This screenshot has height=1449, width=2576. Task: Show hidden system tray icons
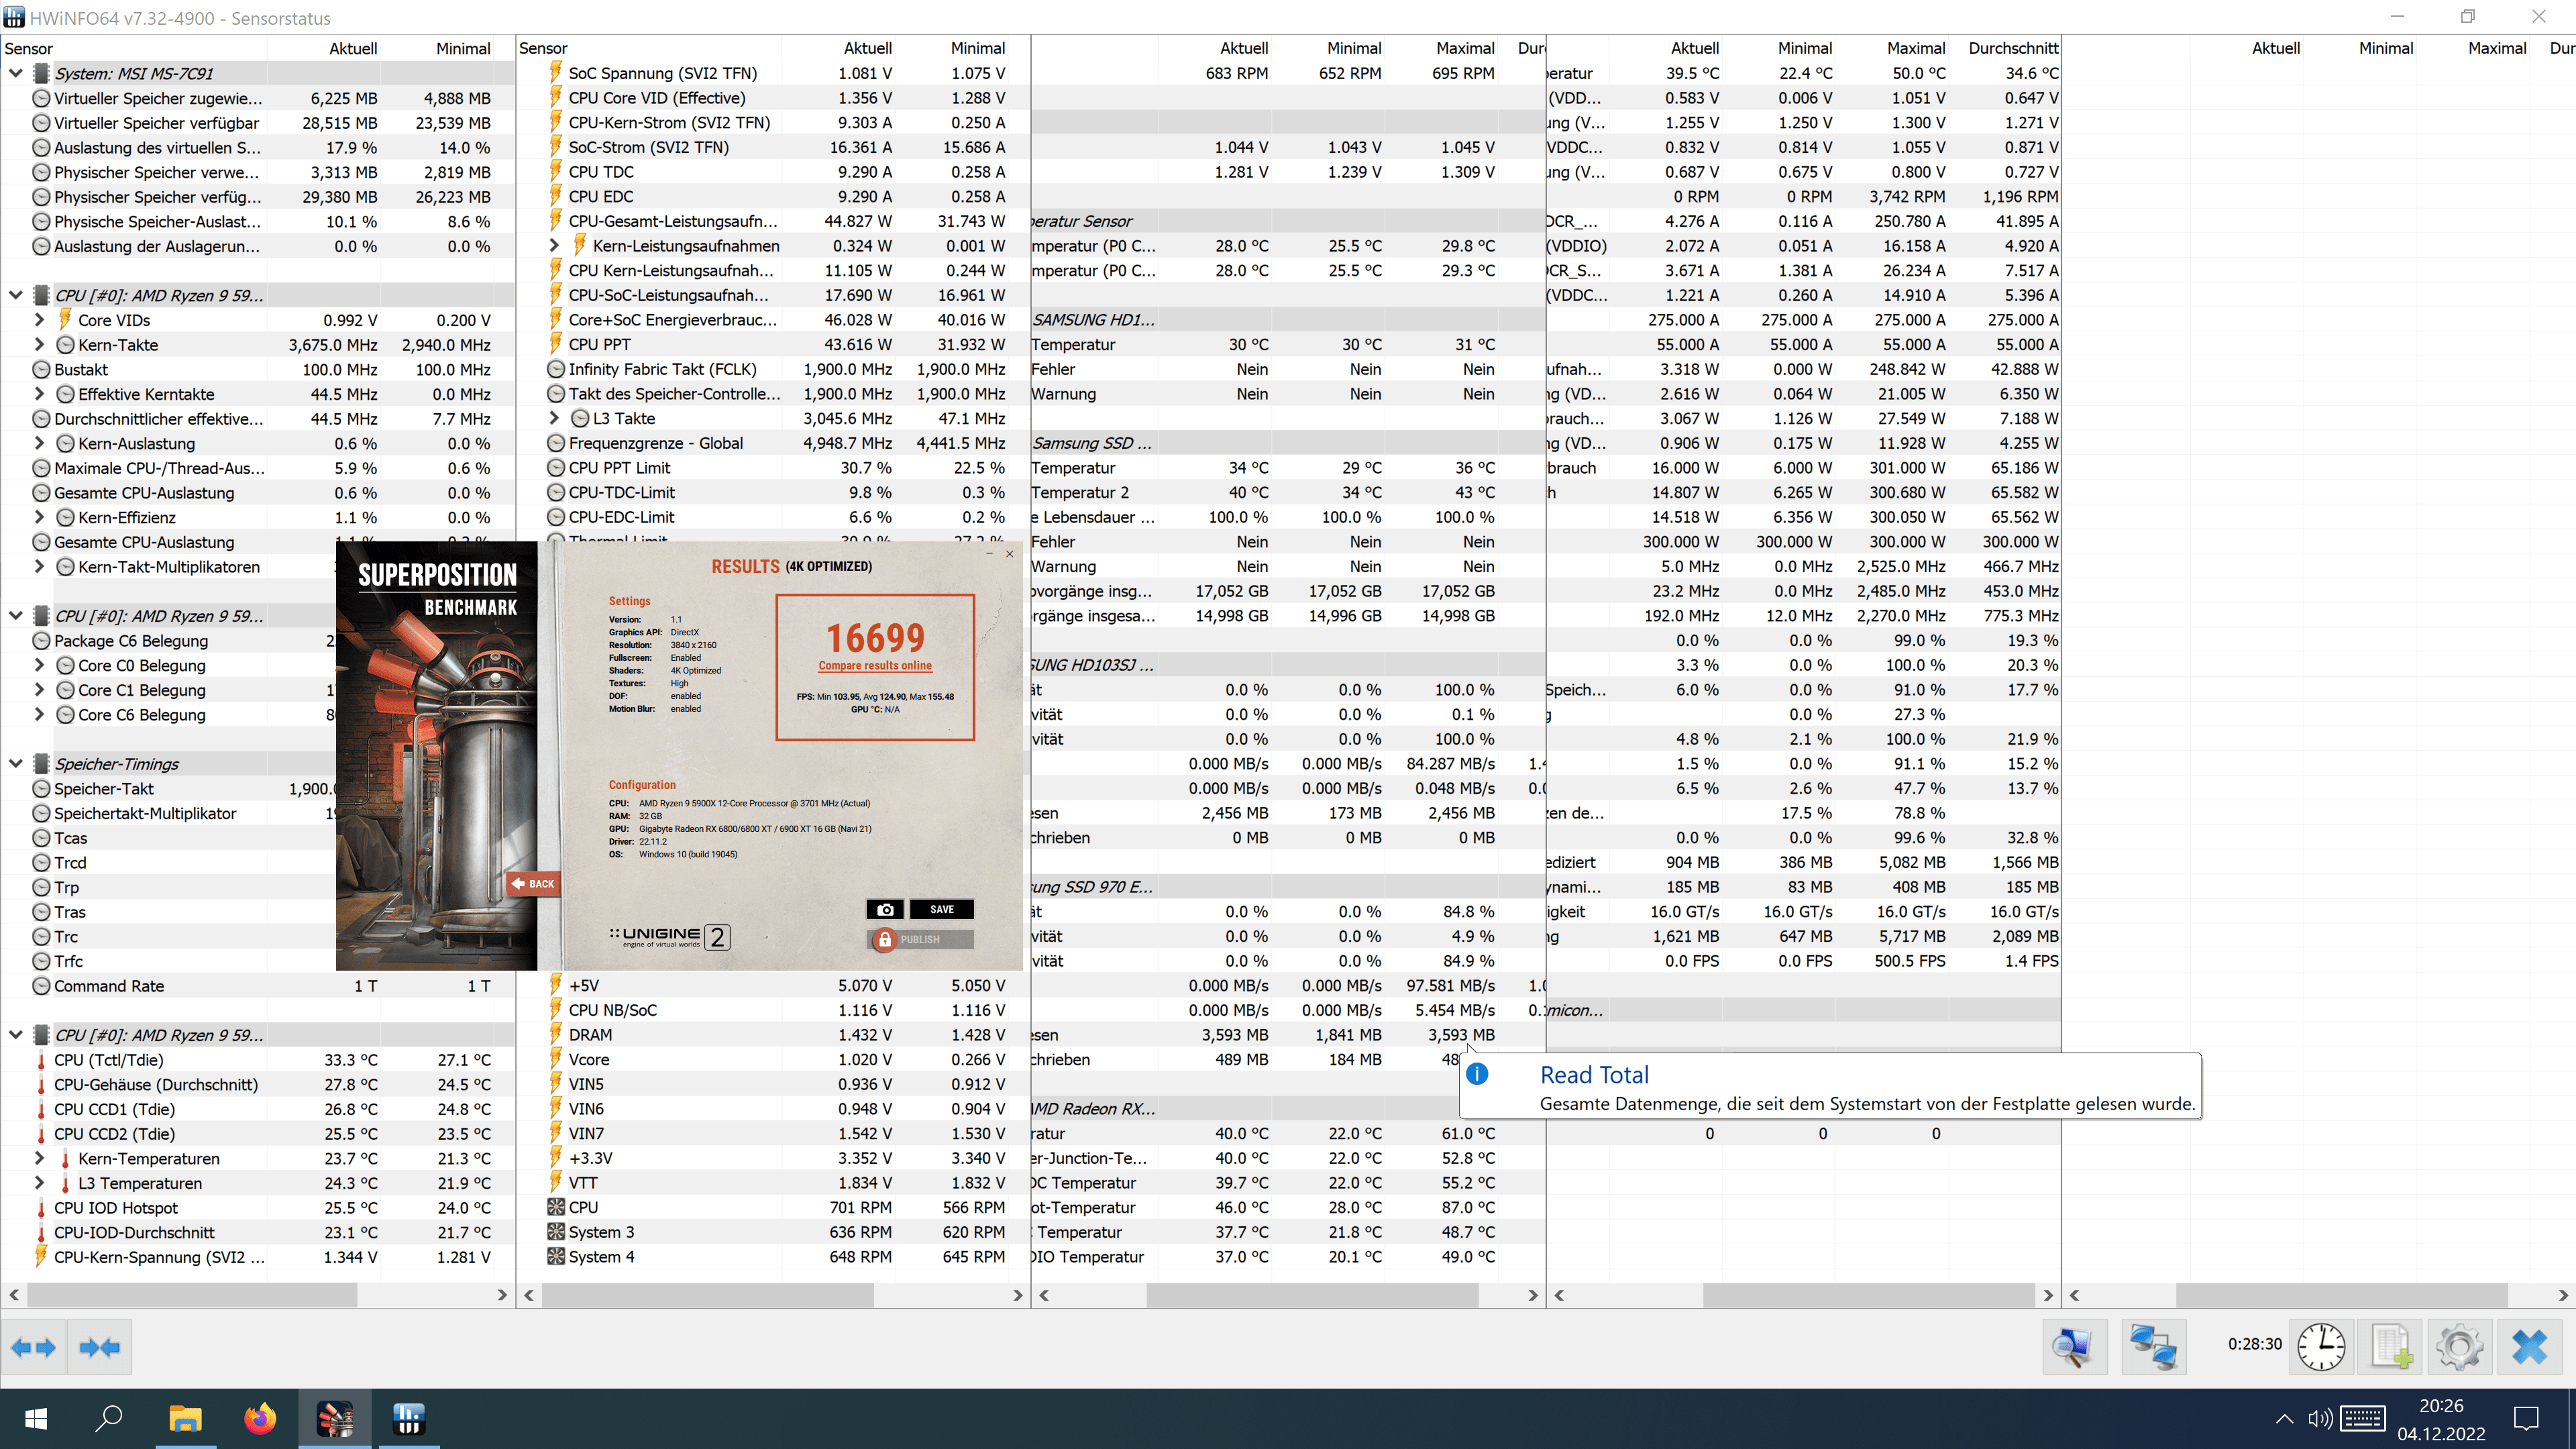click(2284, 1418)
